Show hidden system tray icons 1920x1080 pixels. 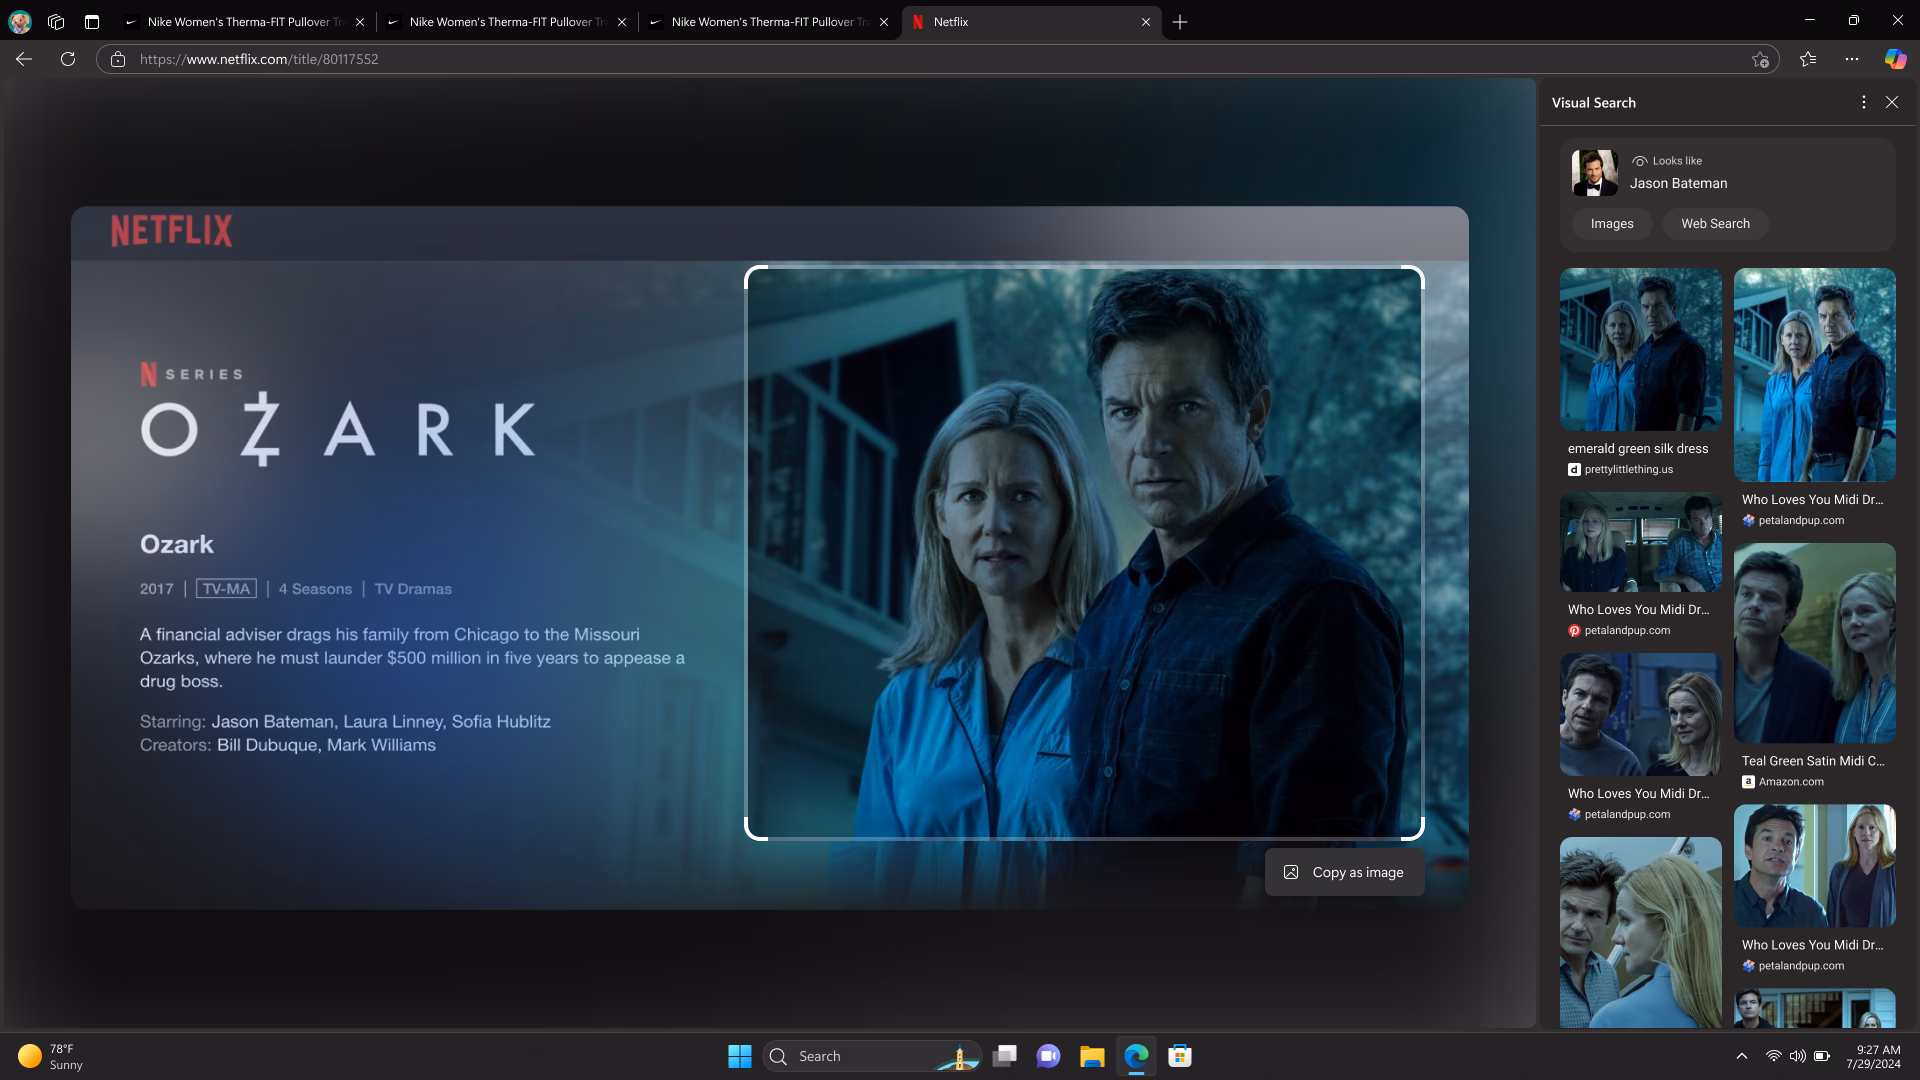tap(1741, 1056)
